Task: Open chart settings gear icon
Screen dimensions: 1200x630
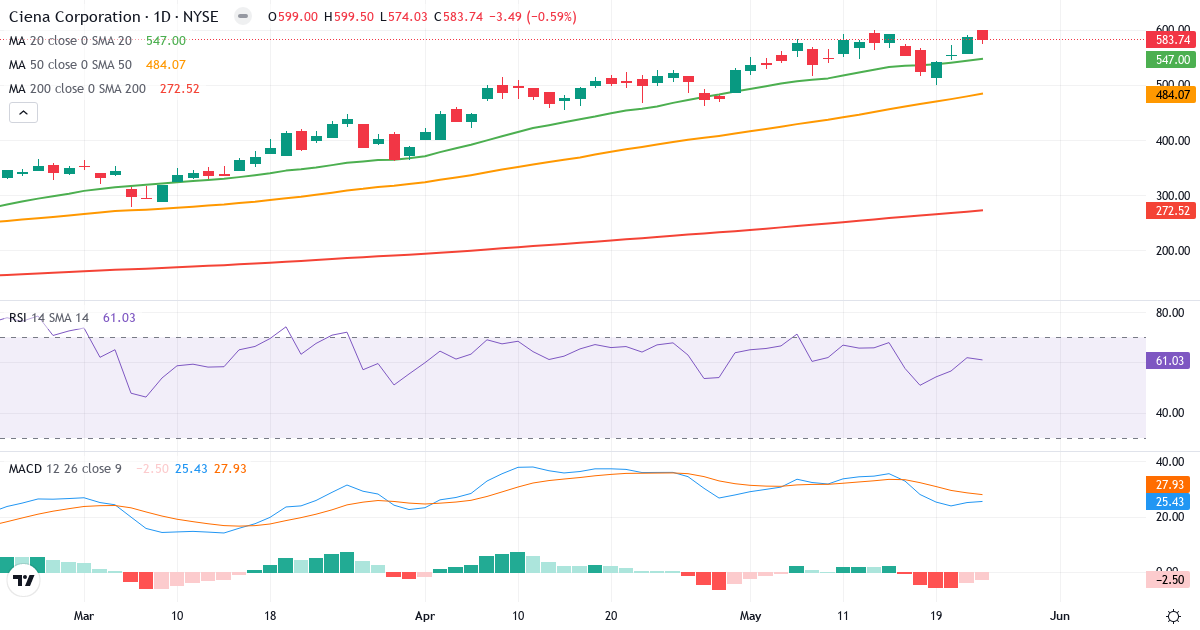Action: [1172, 615]
